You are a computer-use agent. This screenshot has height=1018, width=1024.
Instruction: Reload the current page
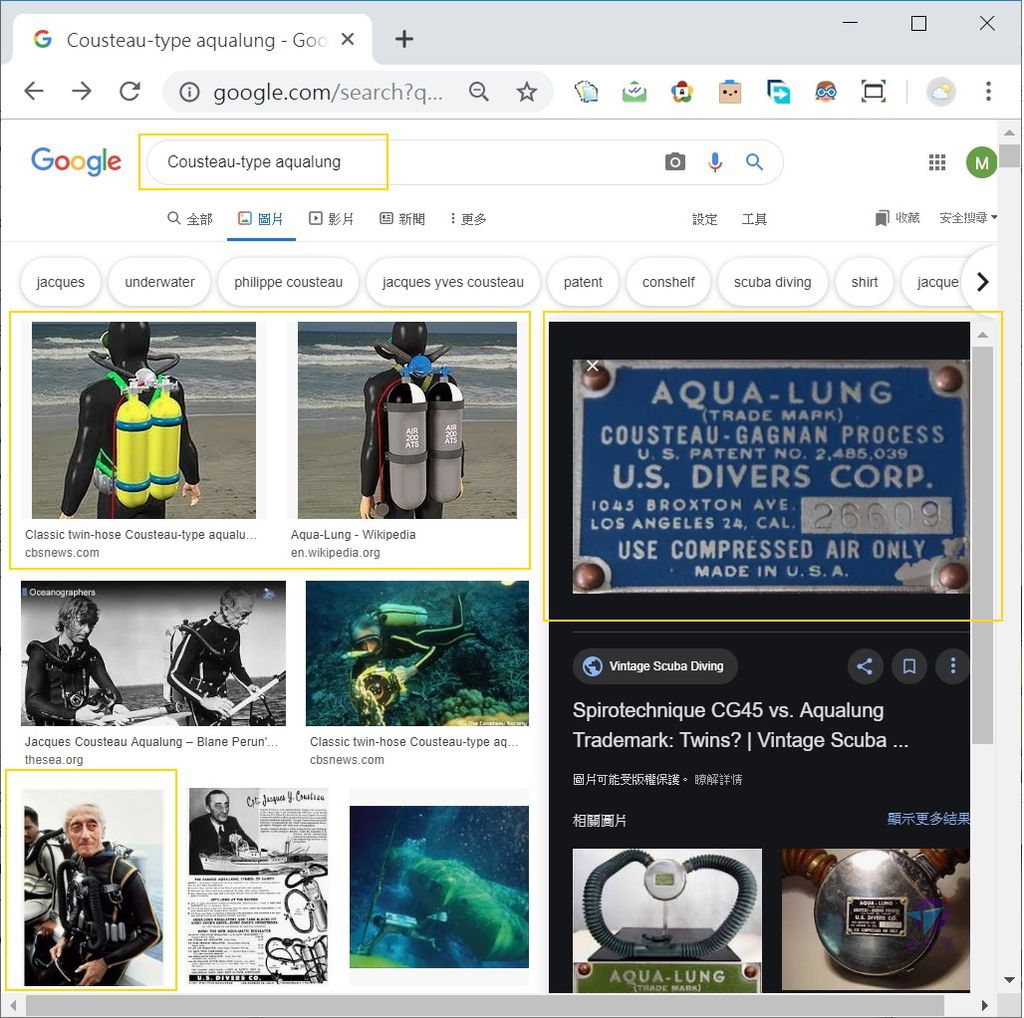[x=130, y=91]
